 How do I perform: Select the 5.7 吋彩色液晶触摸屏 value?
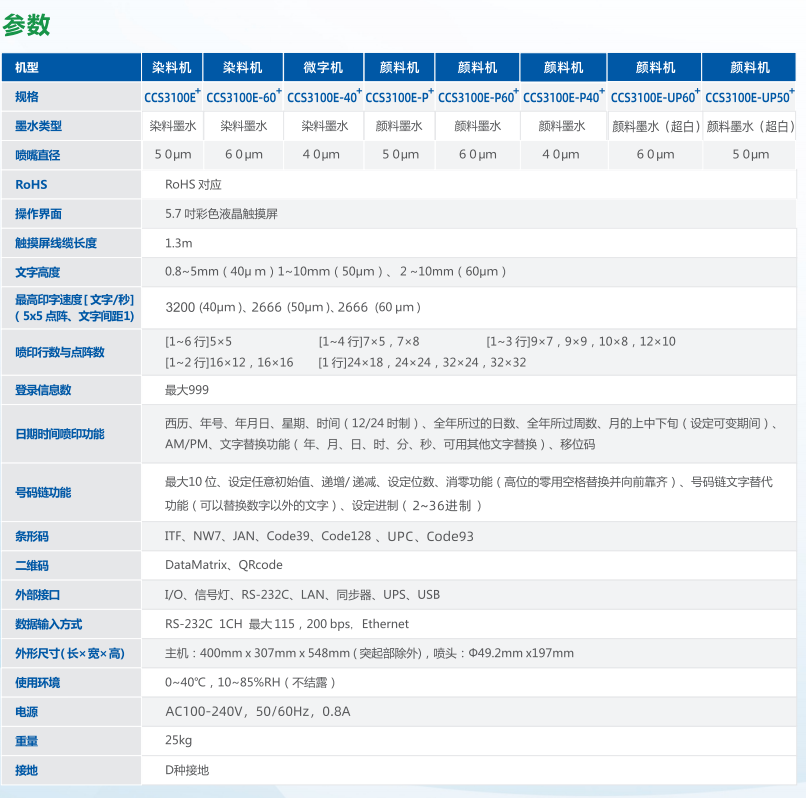click(x=222, y=214)
